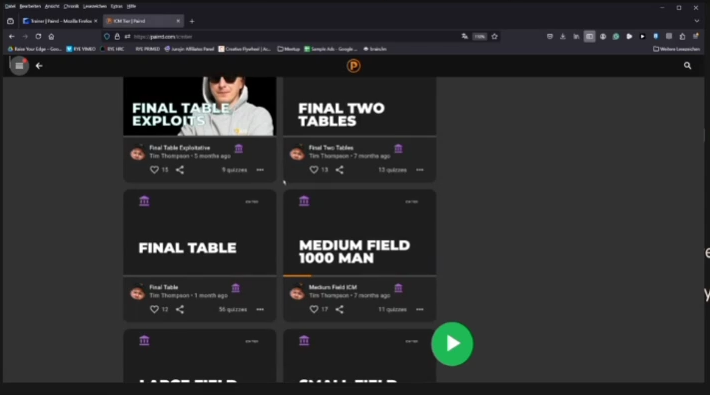Open the Final Two Tables thumbnail
The height and width of the screenshot is (395, 710).
pos(360,106)
